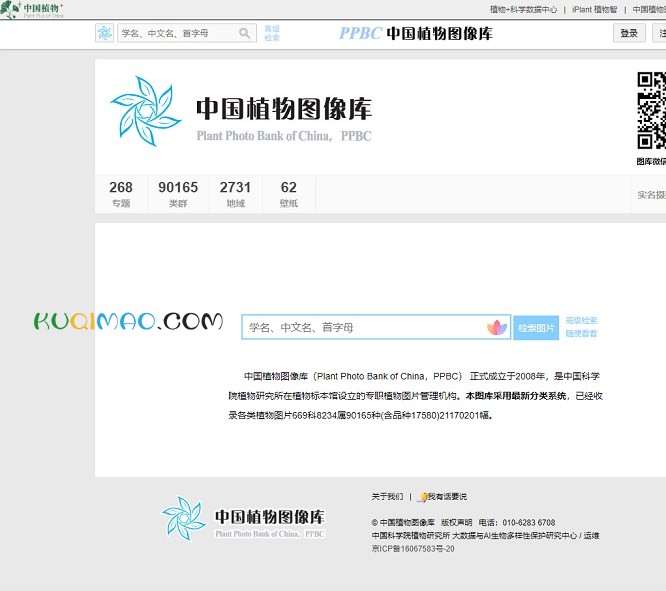Image resolution: width=666 pixels, height=591 pixels.
Task: Click the Plant Photo Bank of China subtitle
Action: click(x=284, y=136)
